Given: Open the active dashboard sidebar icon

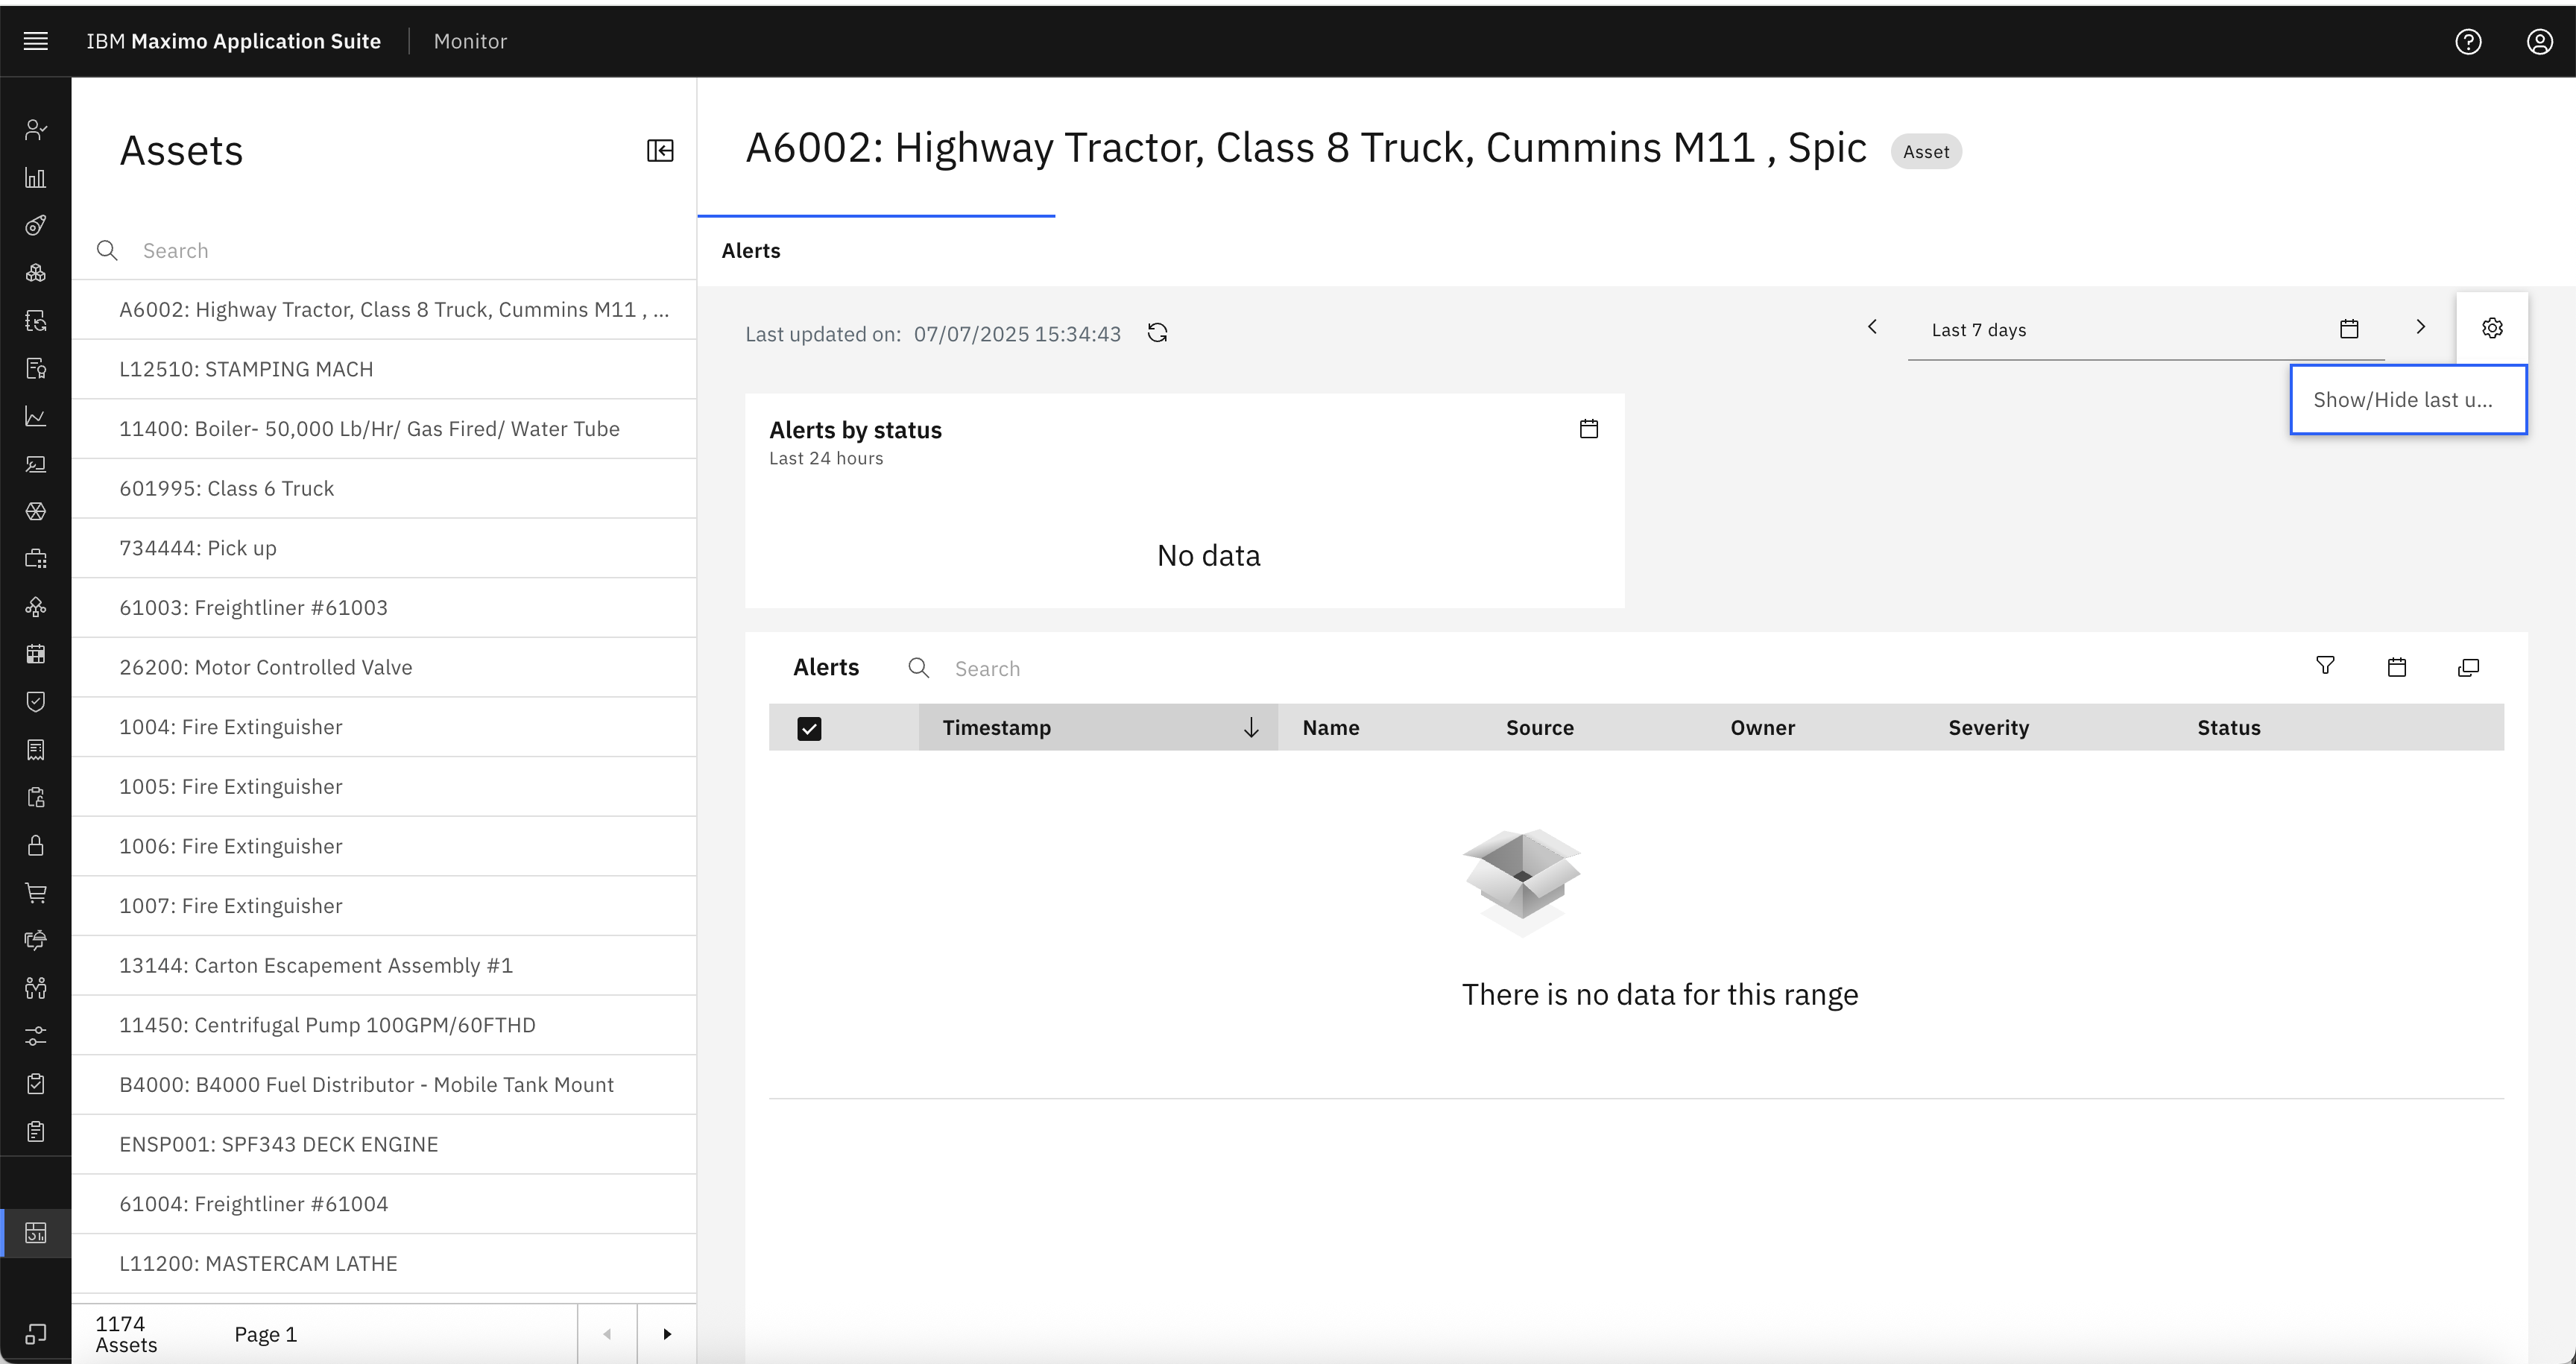Looking at the screenshot, I should pyautogui.click(x=36, y=1233).
